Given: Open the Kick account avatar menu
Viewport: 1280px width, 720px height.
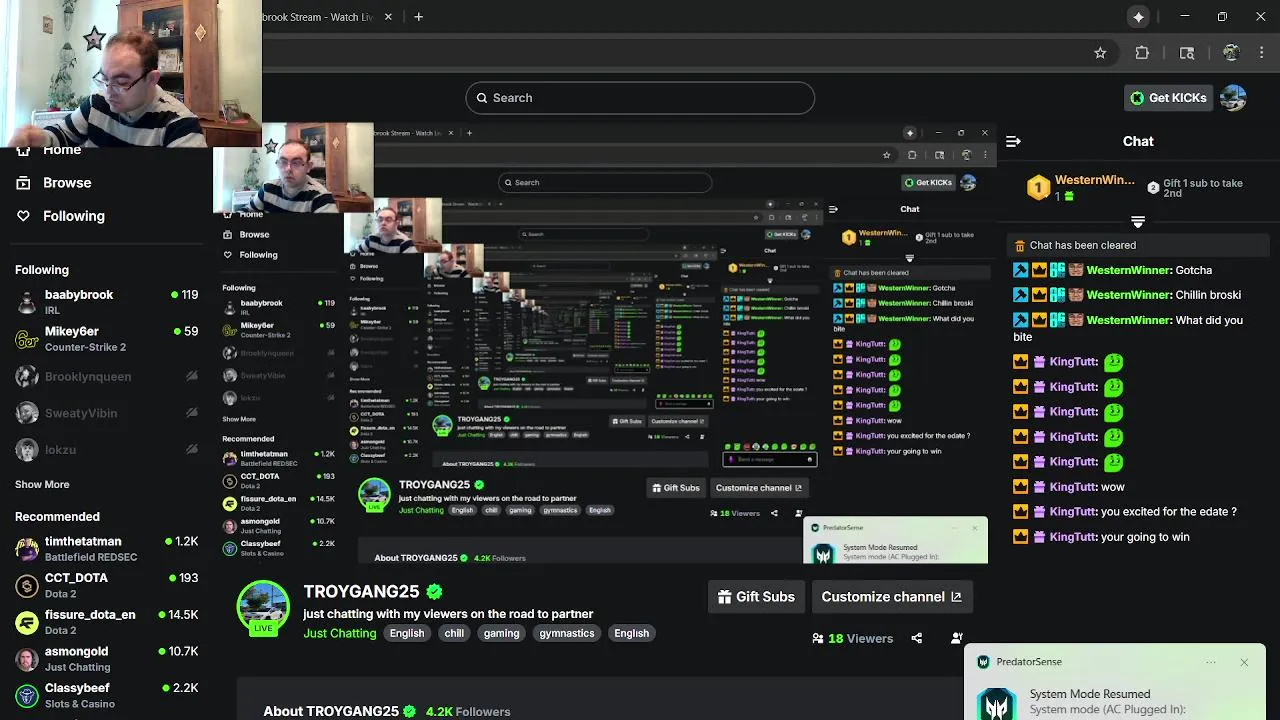Looking at the screenshot, I should click(x=1233, y=97).
